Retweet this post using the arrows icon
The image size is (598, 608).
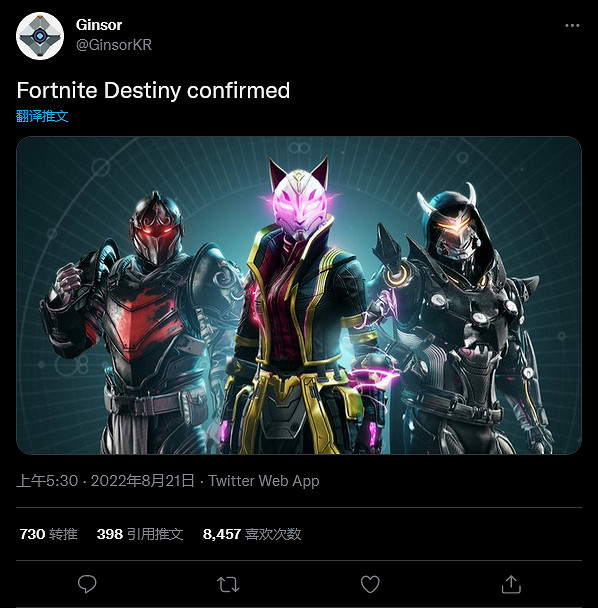(x=228, y=584)
